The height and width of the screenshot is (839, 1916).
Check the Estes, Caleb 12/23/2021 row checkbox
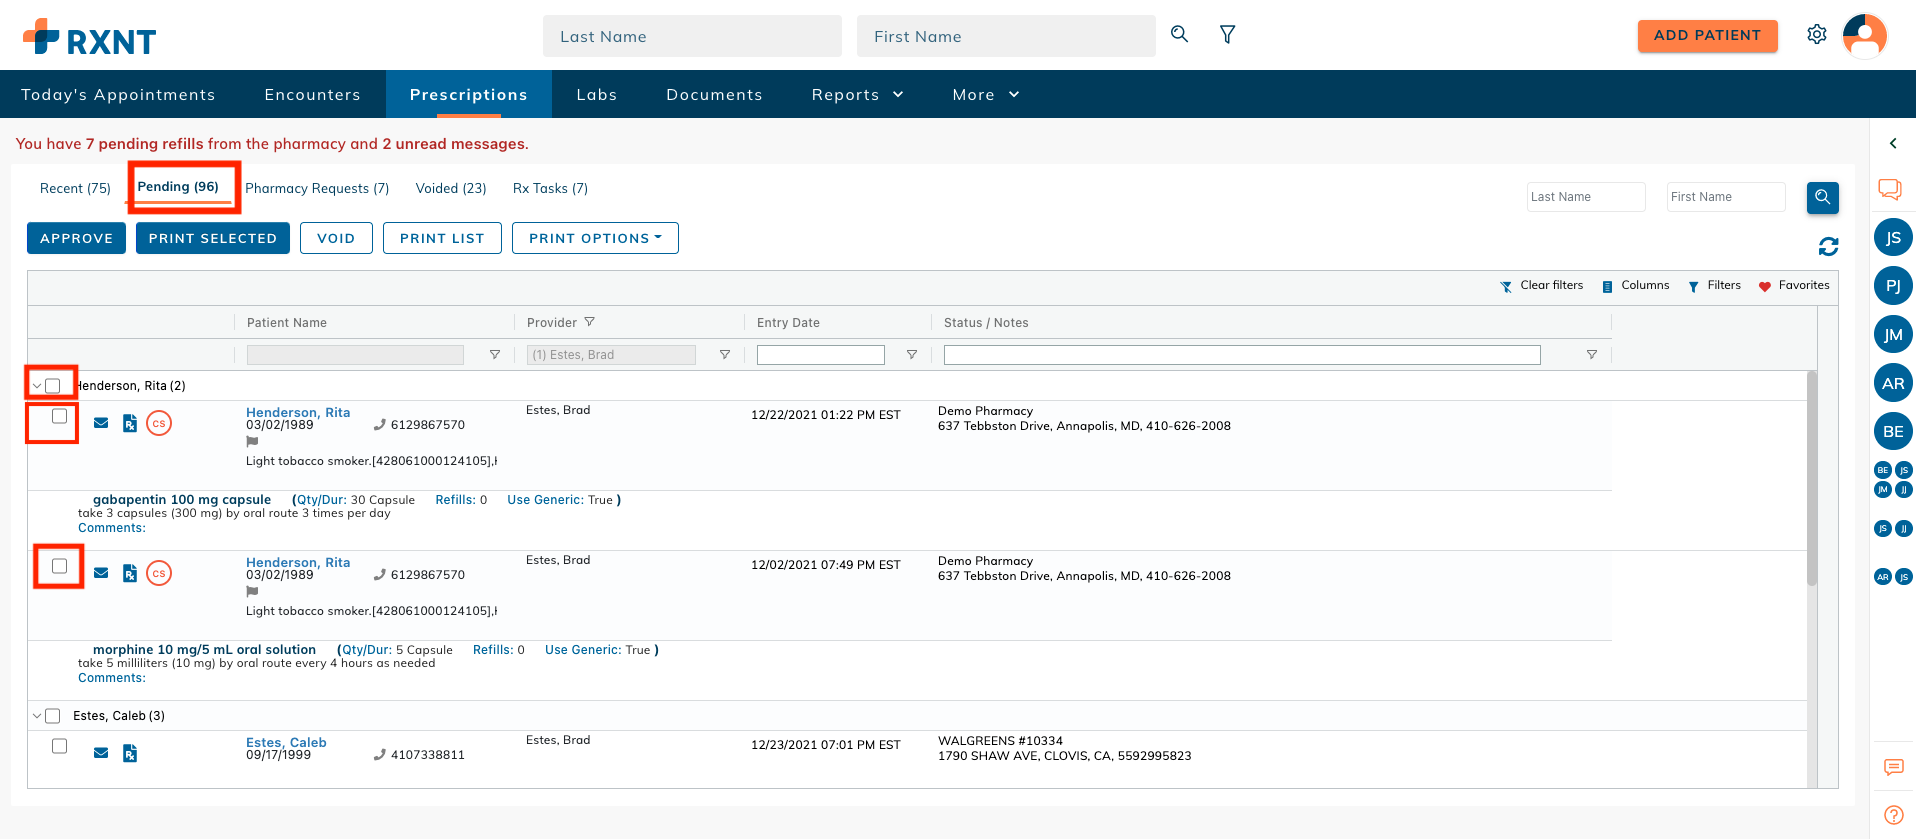[x=60, y=746]
